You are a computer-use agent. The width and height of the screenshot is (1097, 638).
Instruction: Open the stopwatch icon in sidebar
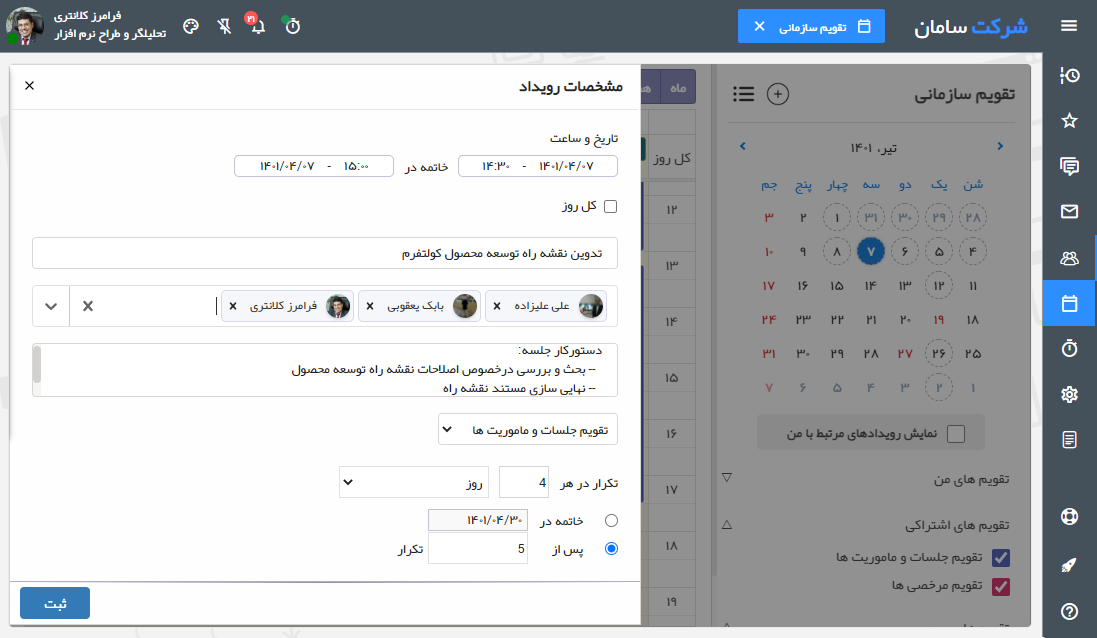1069,348
